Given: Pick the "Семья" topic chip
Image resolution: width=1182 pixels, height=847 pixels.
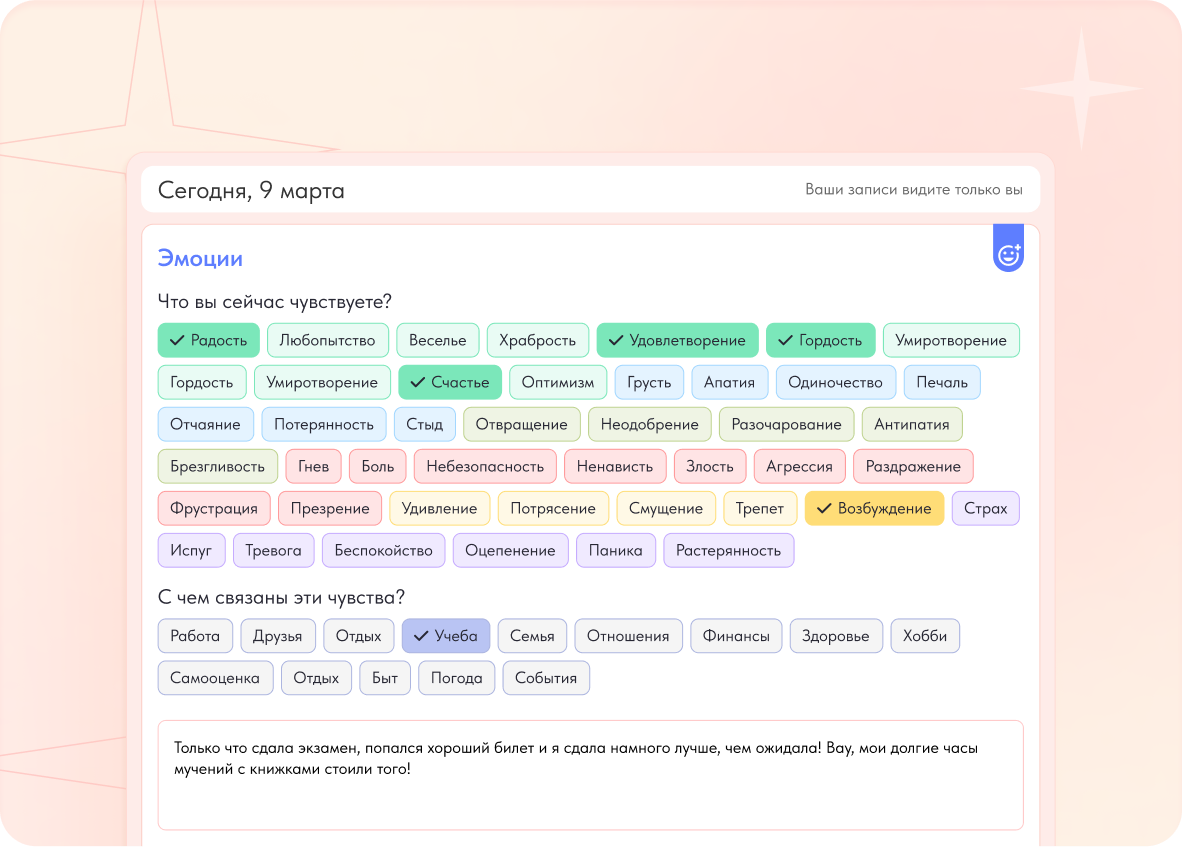Looking at the screenshot, I should point(532,636).
